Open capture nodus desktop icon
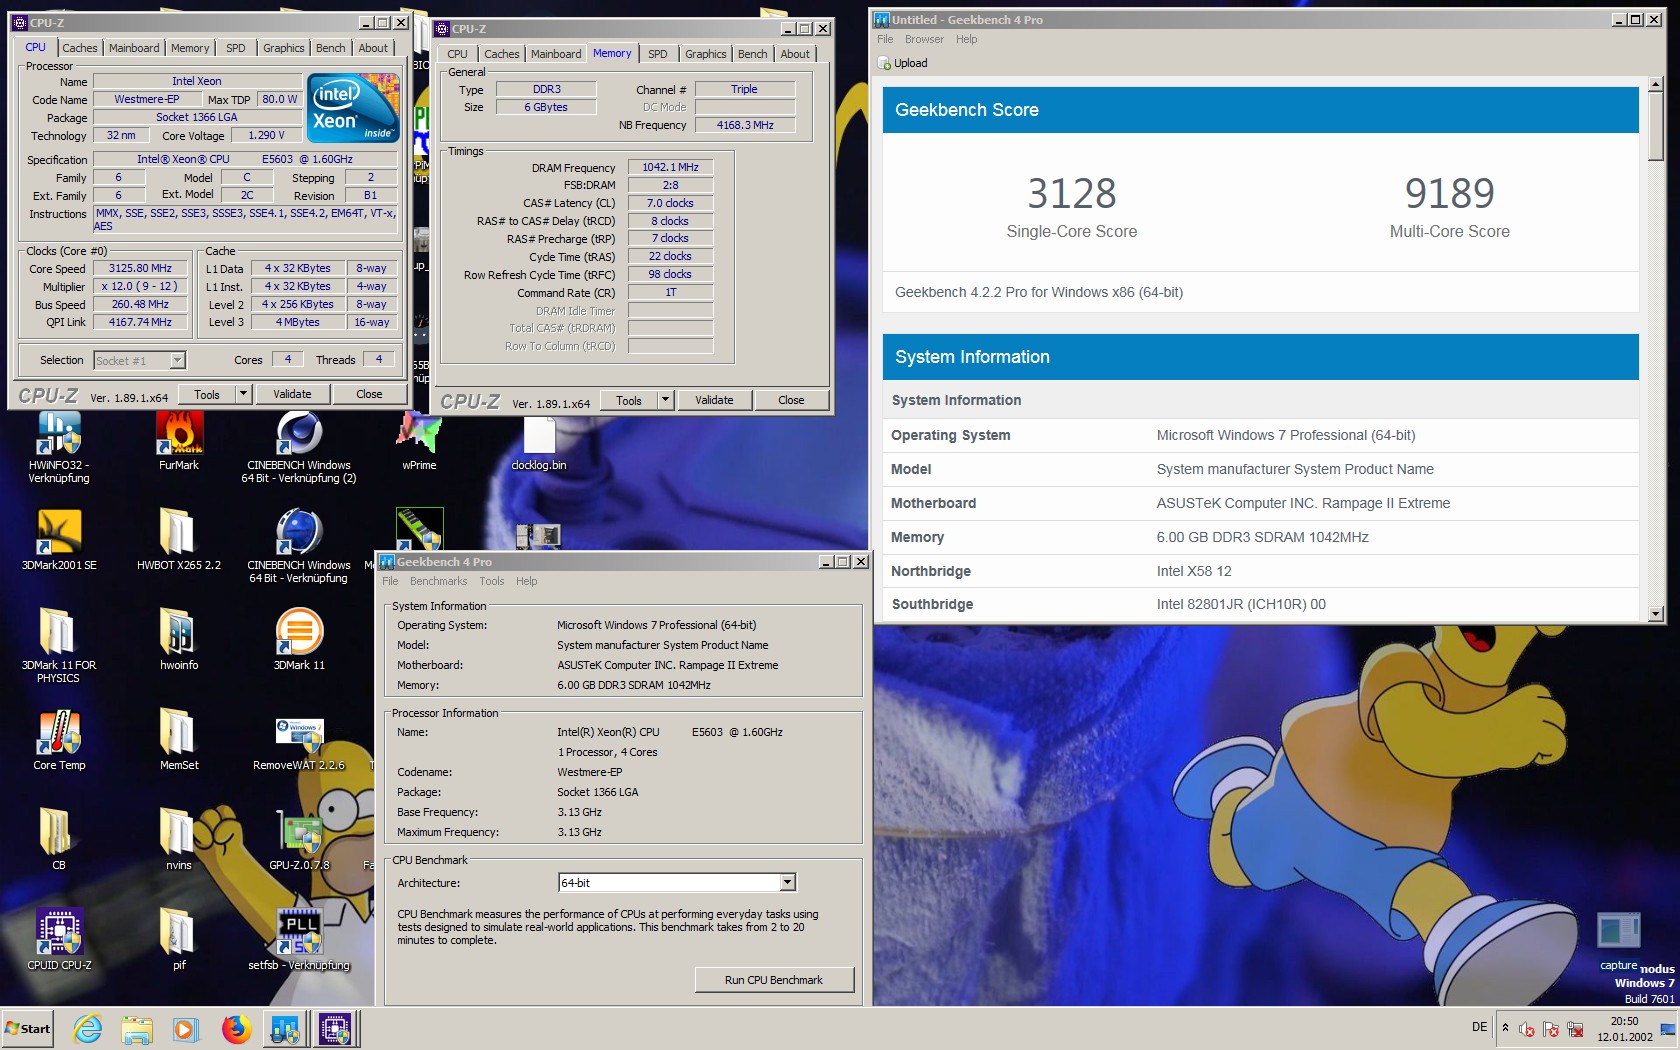This screenshot has width=1680, height=1050. click(1619, 941)
